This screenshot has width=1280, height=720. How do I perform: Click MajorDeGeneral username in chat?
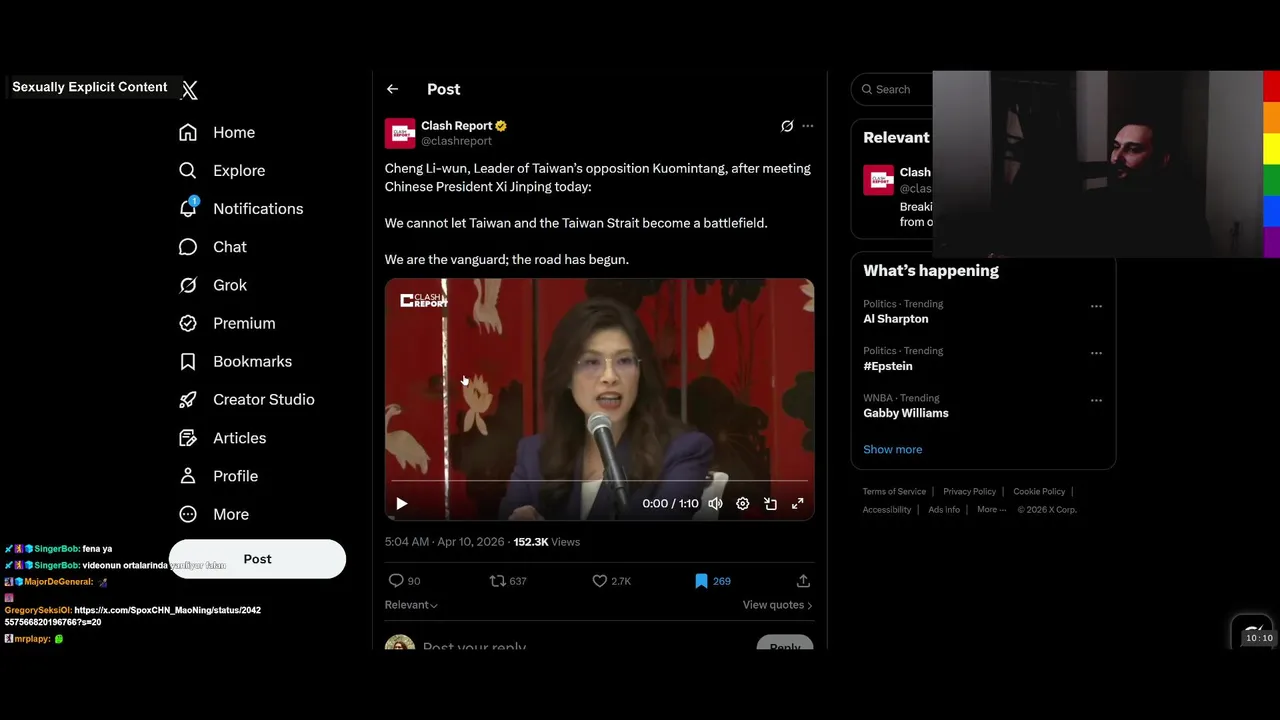click(x=59, y=582)
